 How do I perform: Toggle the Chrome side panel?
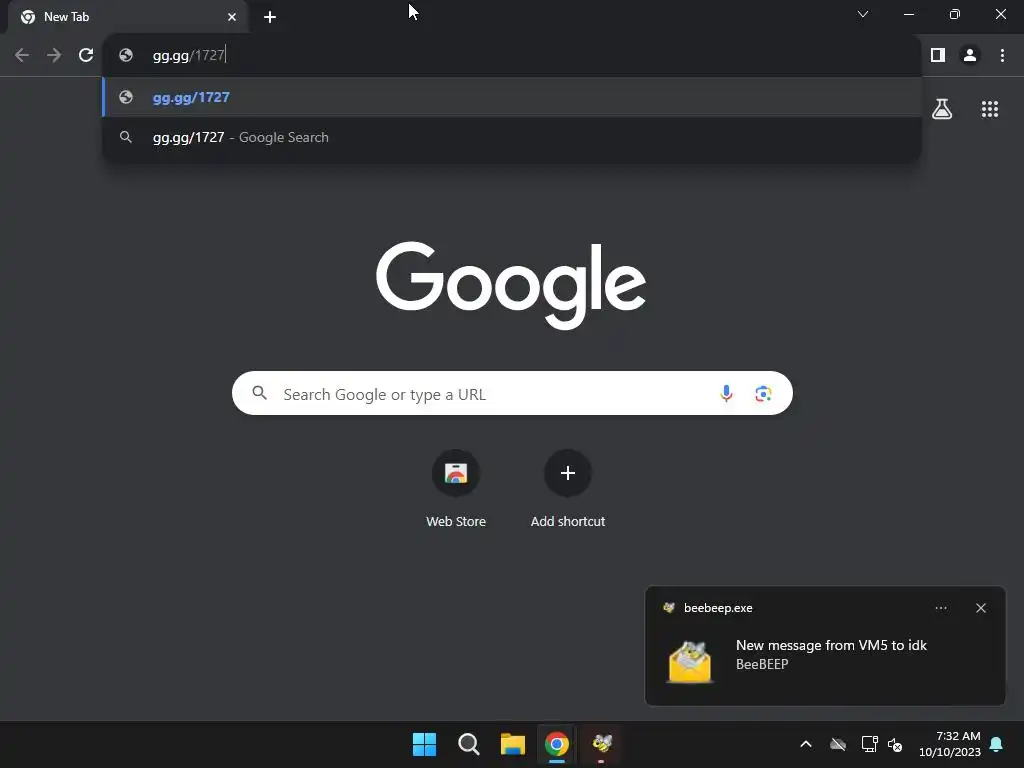938,56
